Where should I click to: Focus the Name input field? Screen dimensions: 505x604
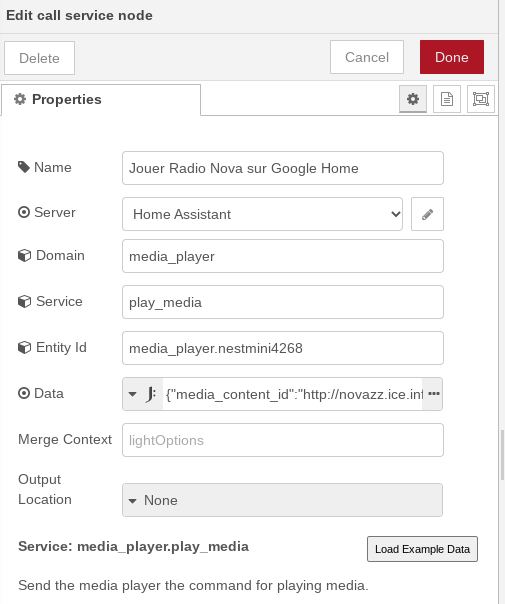click(x=283, y=168)
